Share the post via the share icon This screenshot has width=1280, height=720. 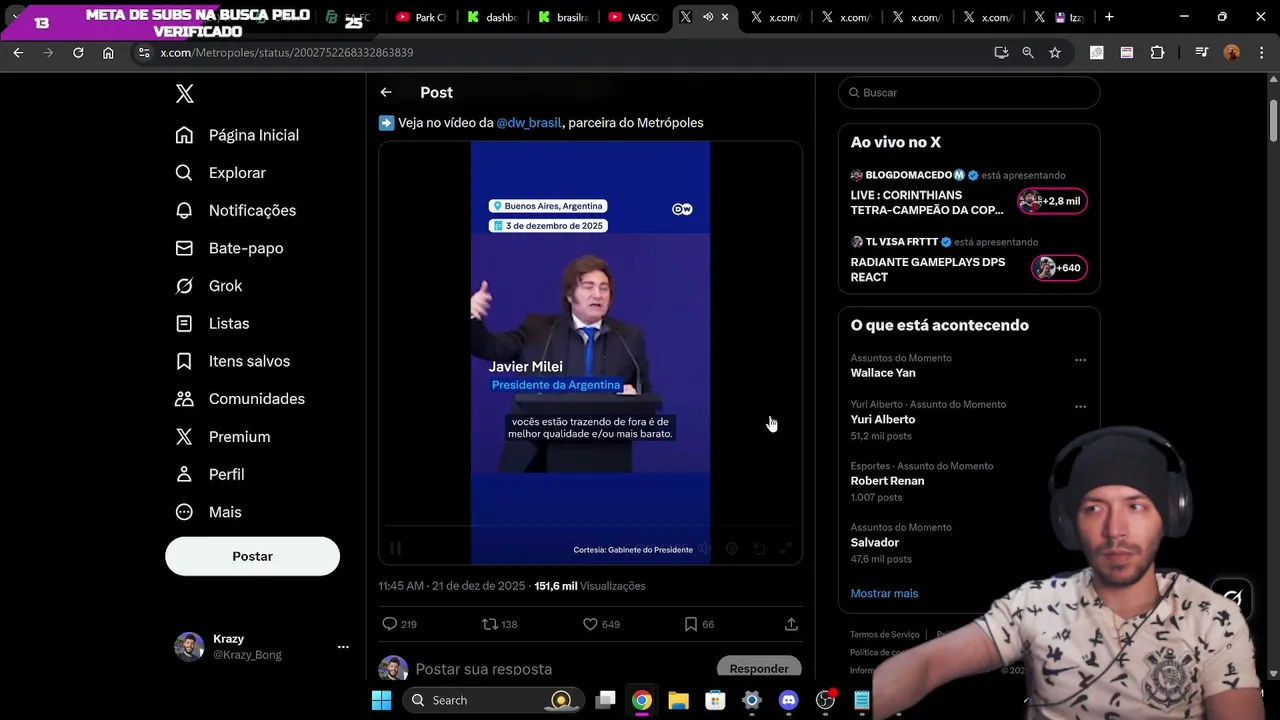point(791,624)
